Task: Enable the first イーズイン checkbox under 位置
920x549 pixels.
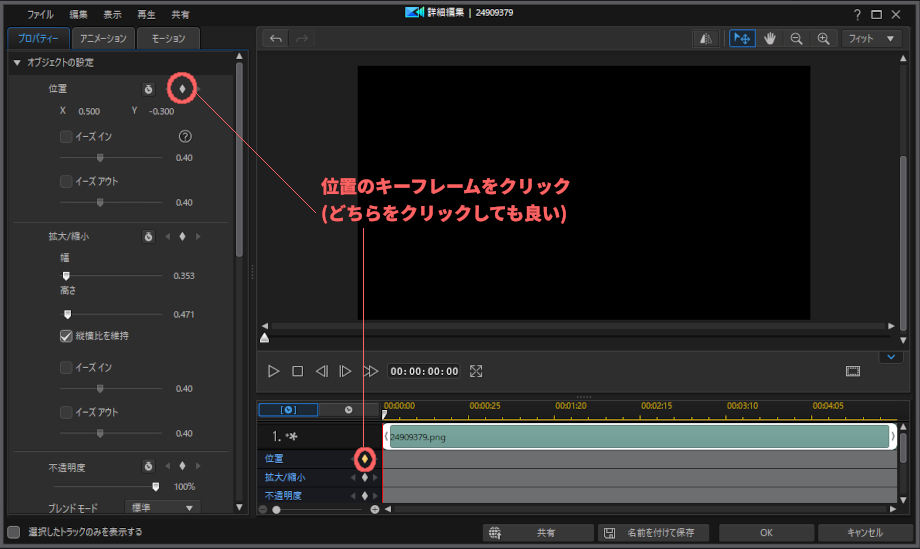Action: (x=66, y=137)
